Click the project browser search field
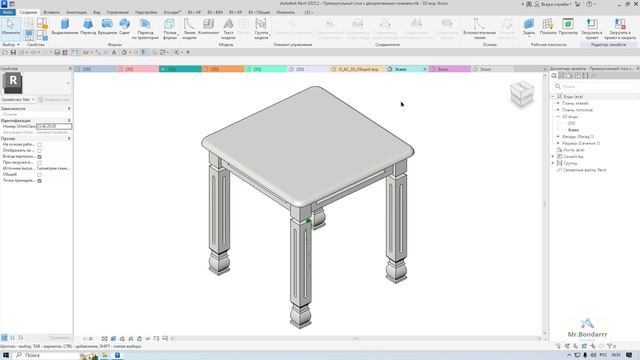This screenshot has width=640, height=360. [x=596, y=87]
